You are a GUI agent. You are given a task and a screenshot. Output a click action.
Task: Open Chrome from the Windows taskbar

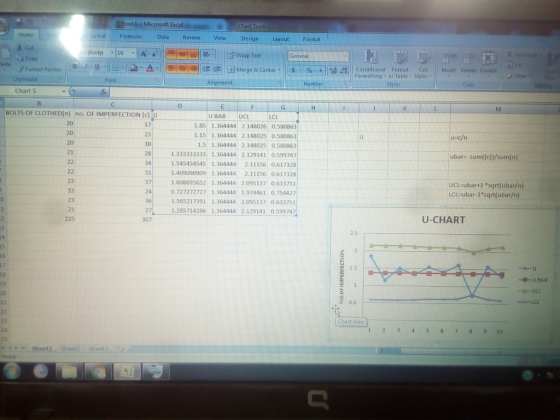[x=98, y=371]
